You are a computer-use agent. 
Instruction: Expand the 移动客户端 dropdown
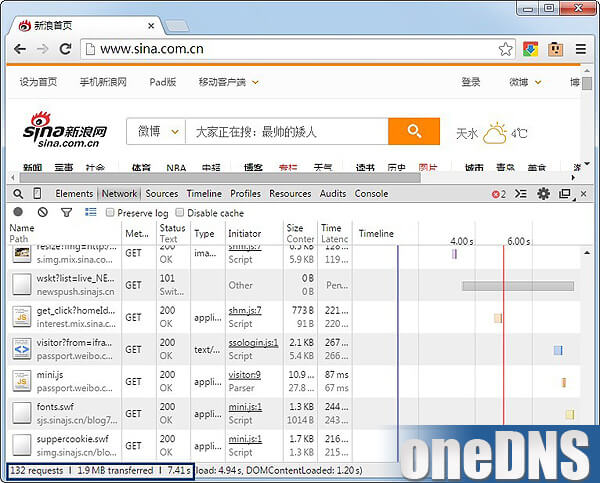(255, 82)
